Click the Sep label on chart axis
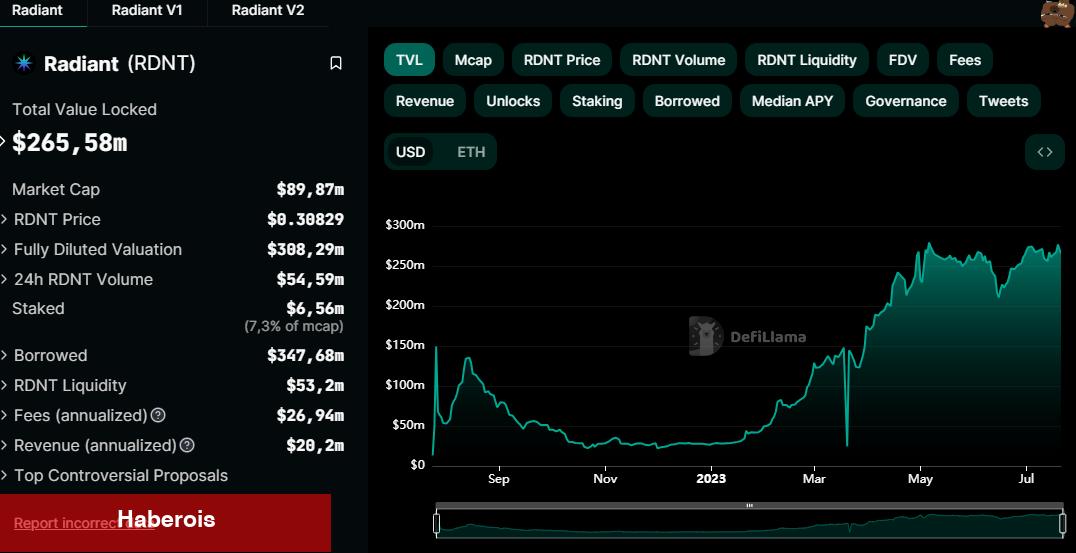1076x553 pixels. tap(499, 478)
